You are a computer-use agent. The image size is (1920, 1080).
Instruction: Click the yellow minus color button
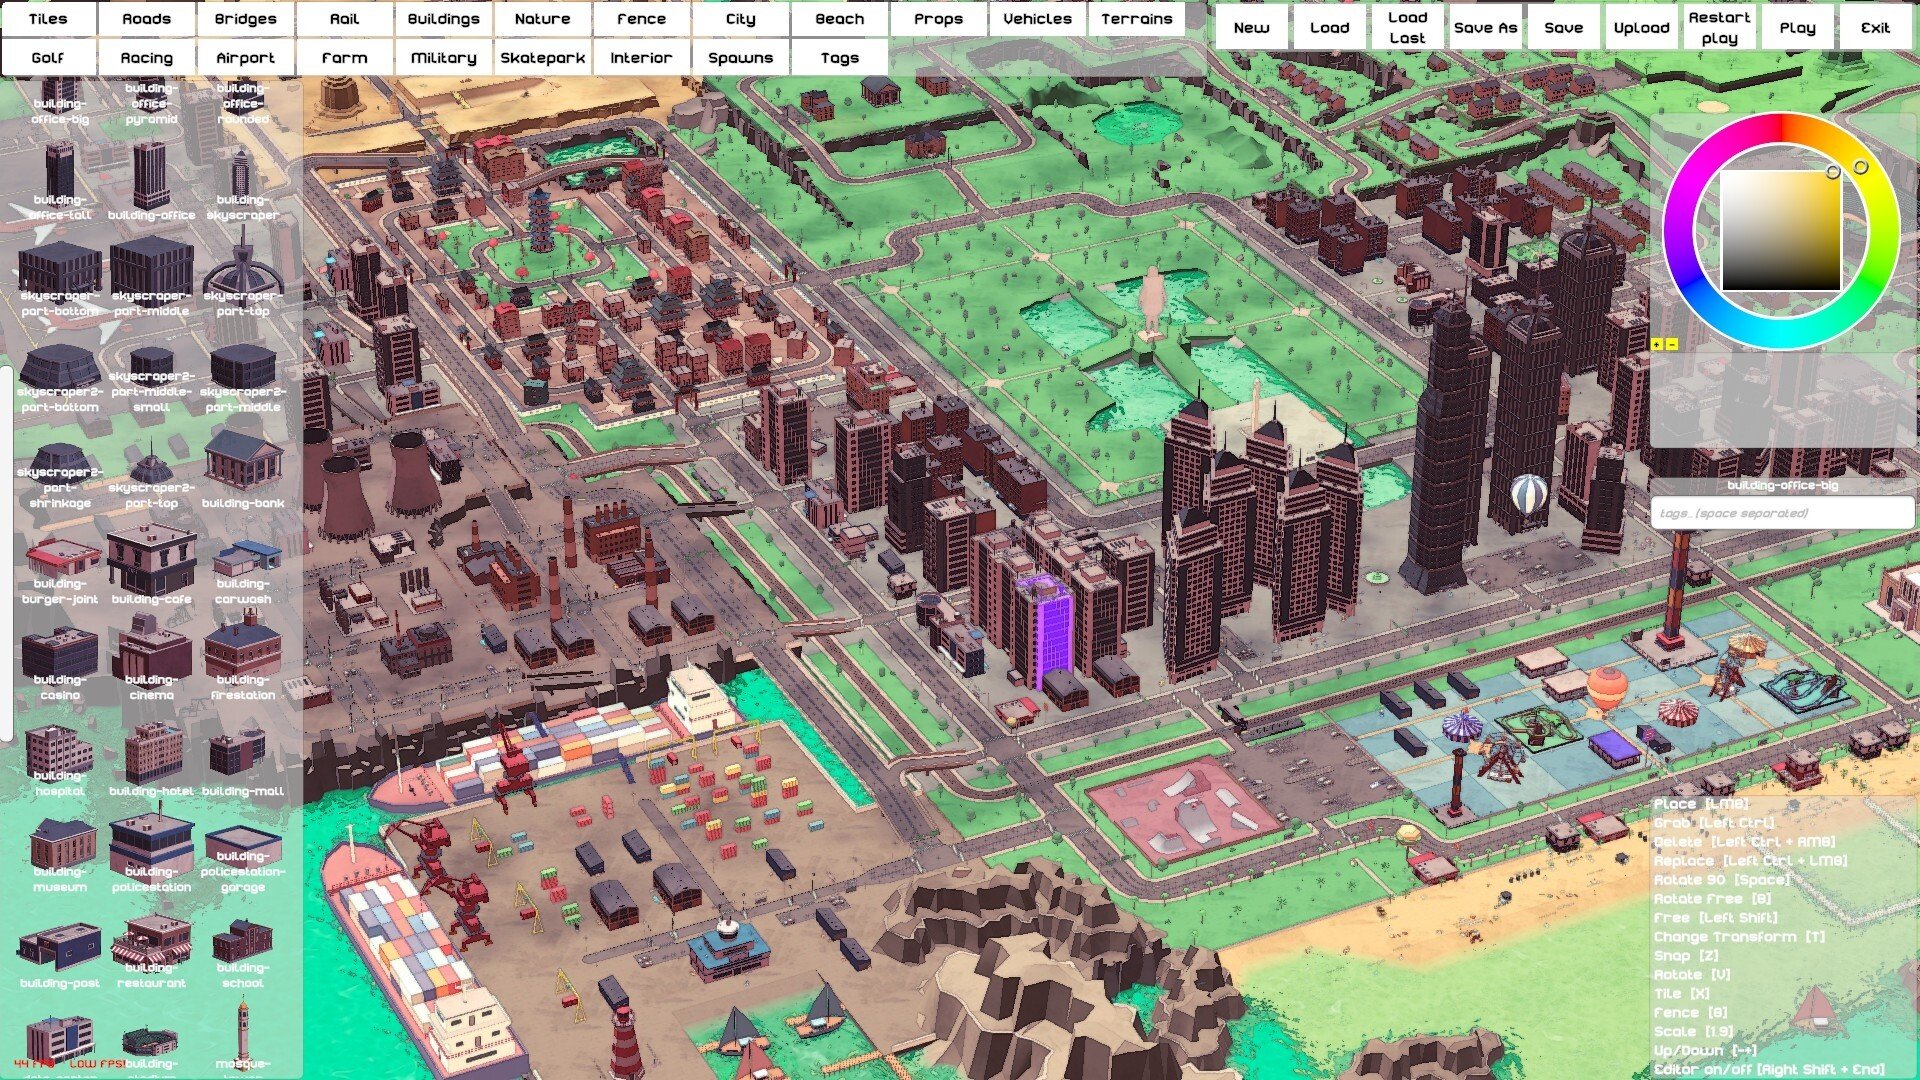click(1673, 345)
